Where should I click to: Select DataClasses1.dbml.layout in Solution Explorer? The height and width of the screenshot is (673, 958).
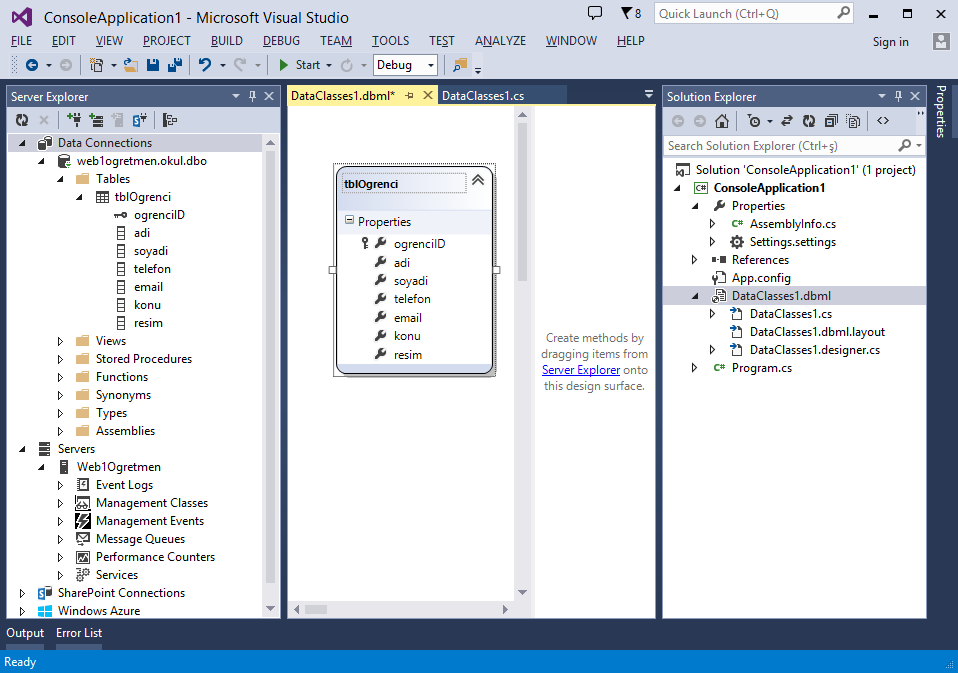point(817,332)
